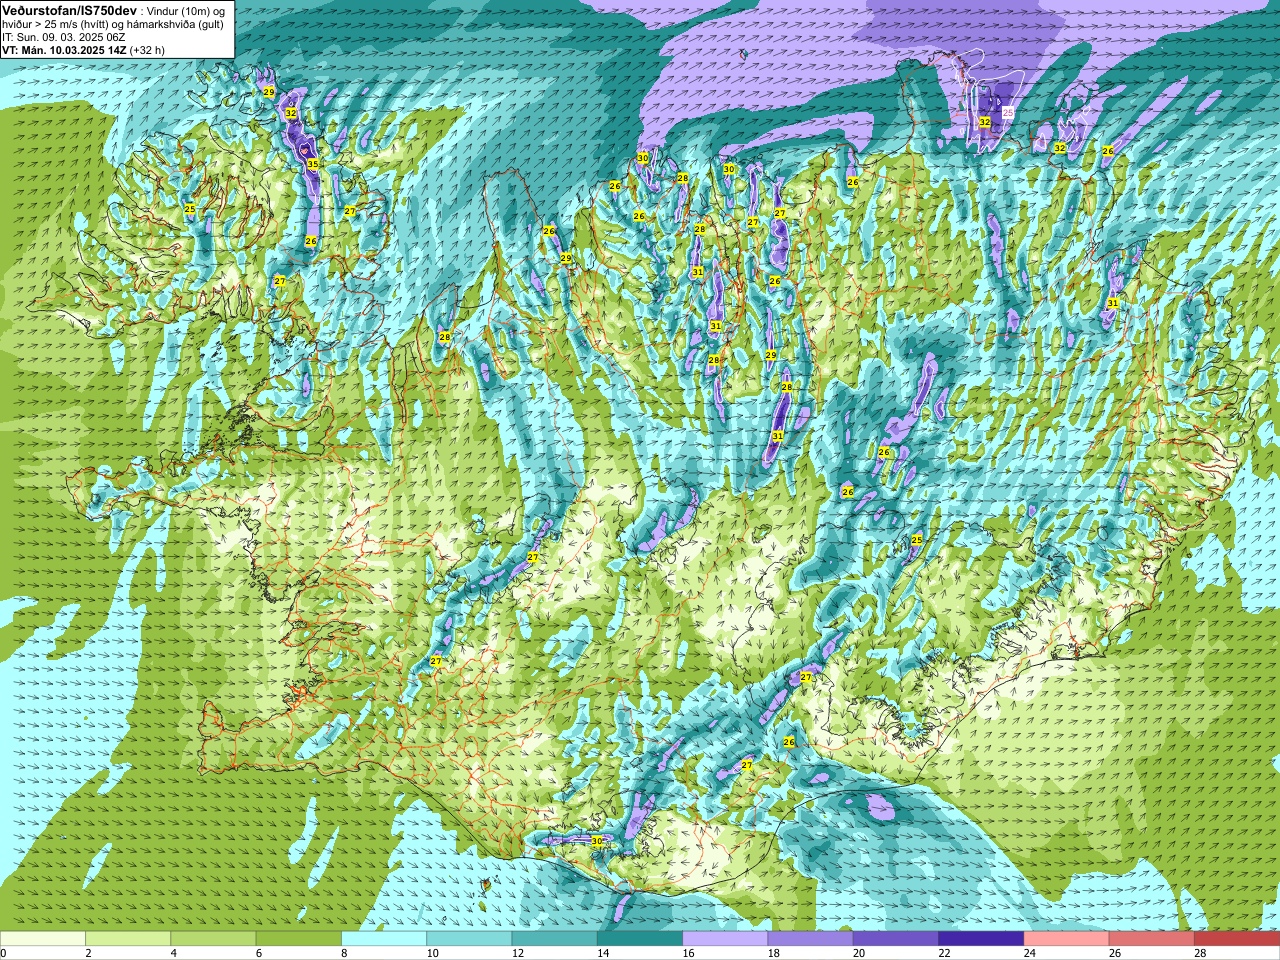Pick the 18–20 m/s purple legend swatch
Image resolution: width=1280 pixels, height=960 pixels.
(x=810, y=939)
